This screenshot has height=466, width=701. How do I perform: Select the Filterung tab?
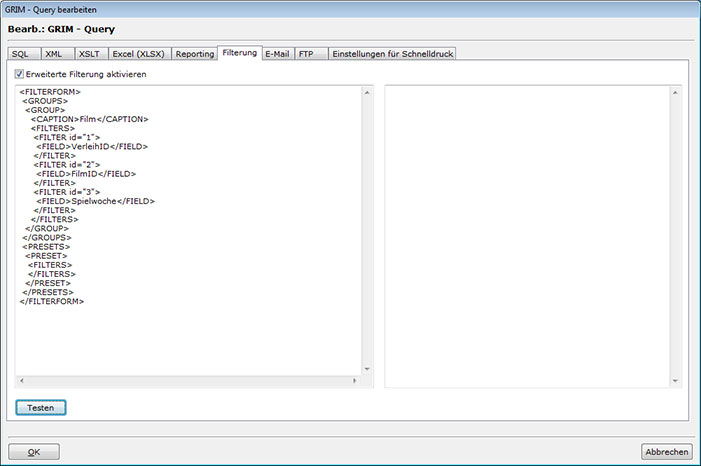(x=239, y=52)
